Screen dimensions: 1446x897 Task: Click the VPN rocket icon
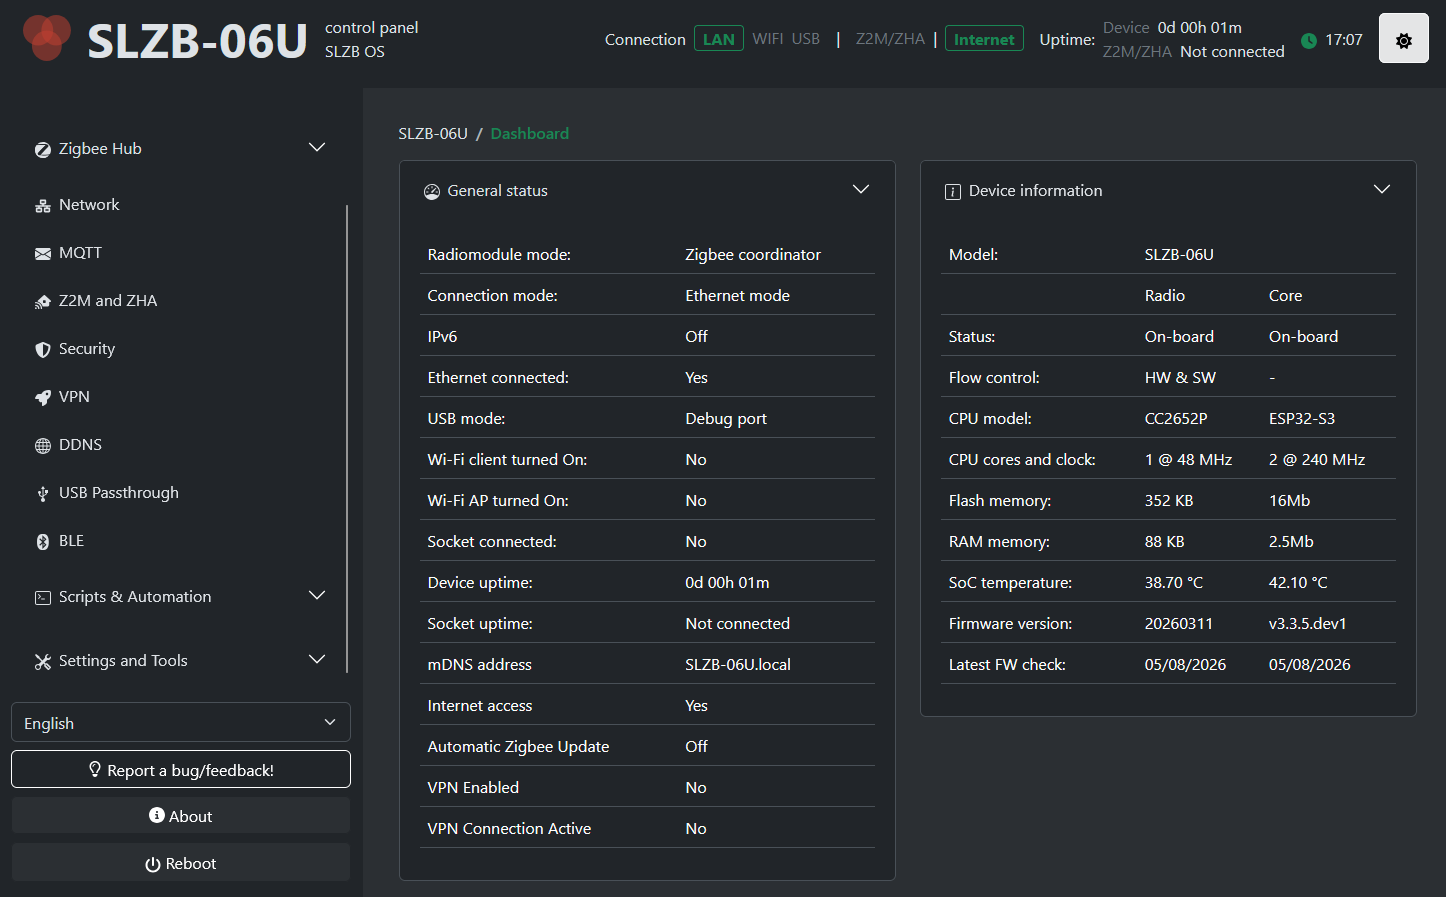[42, 398]
